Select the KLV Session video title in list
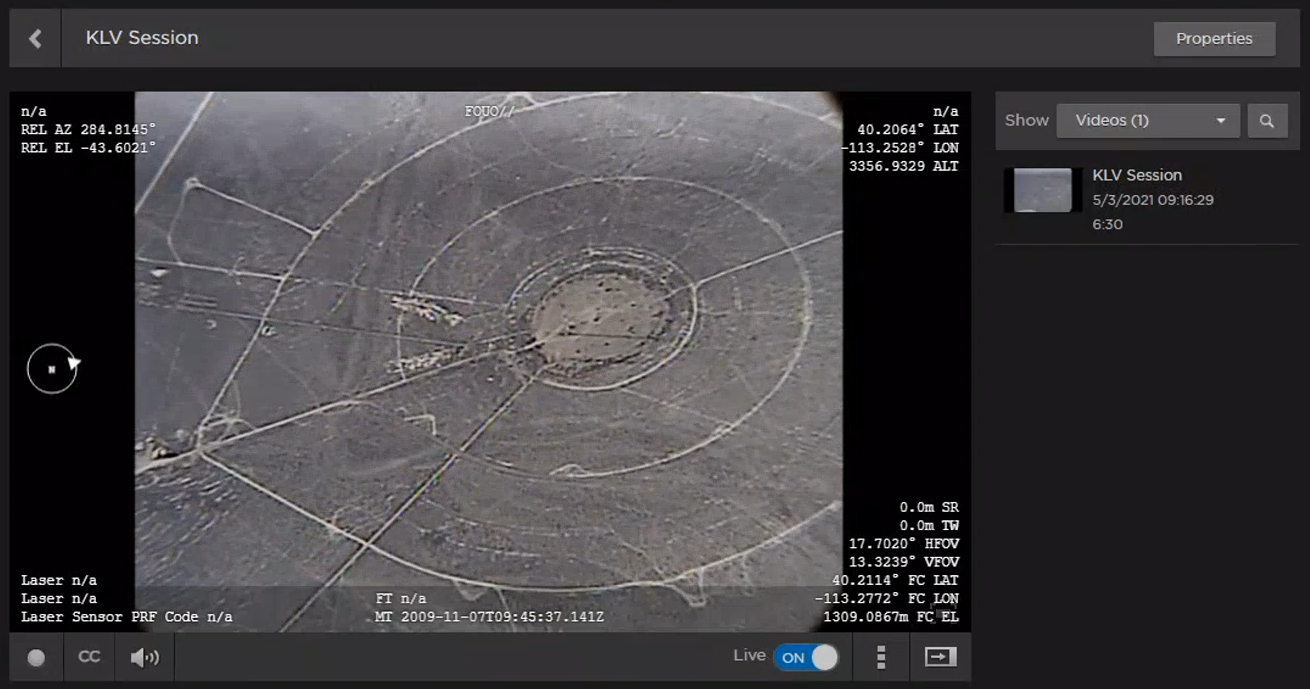The height and width of the screenshot is (689, 1310). point(1137,175)
